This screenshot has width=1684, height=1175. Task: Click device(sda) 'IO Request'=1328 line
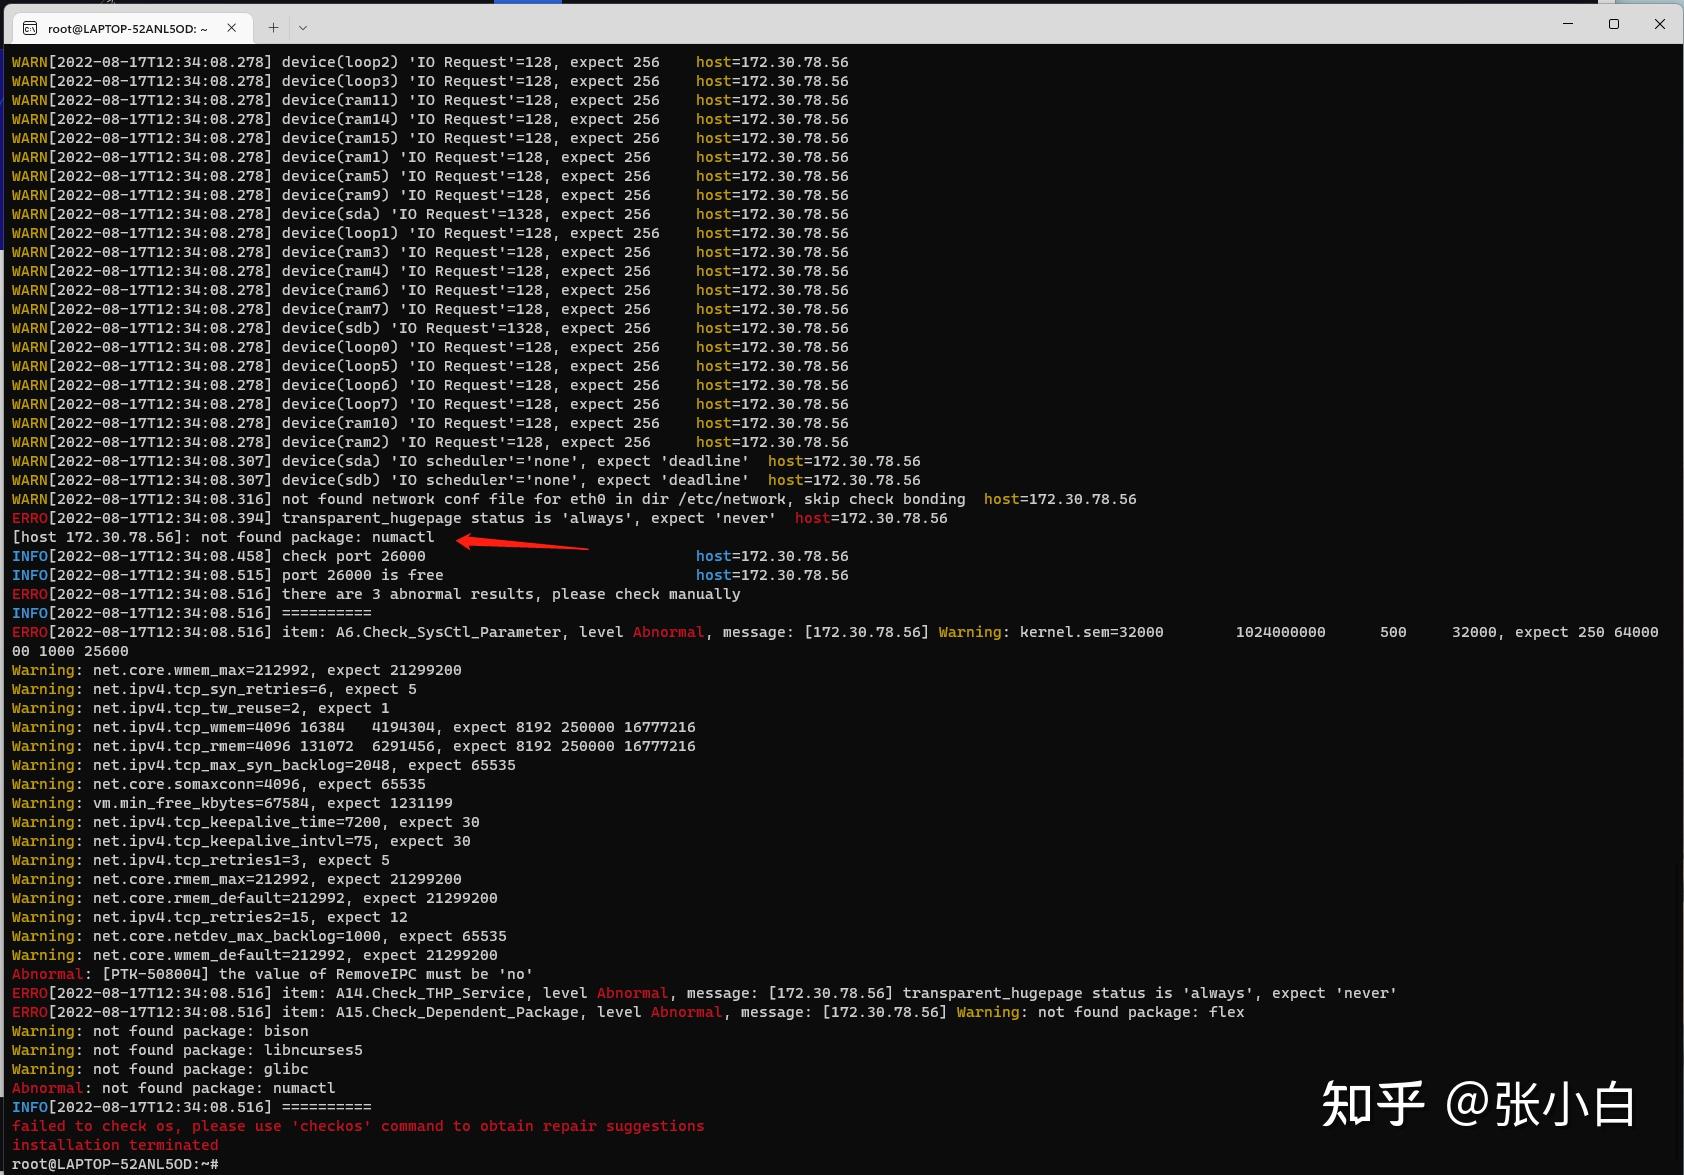click(430, 214)
